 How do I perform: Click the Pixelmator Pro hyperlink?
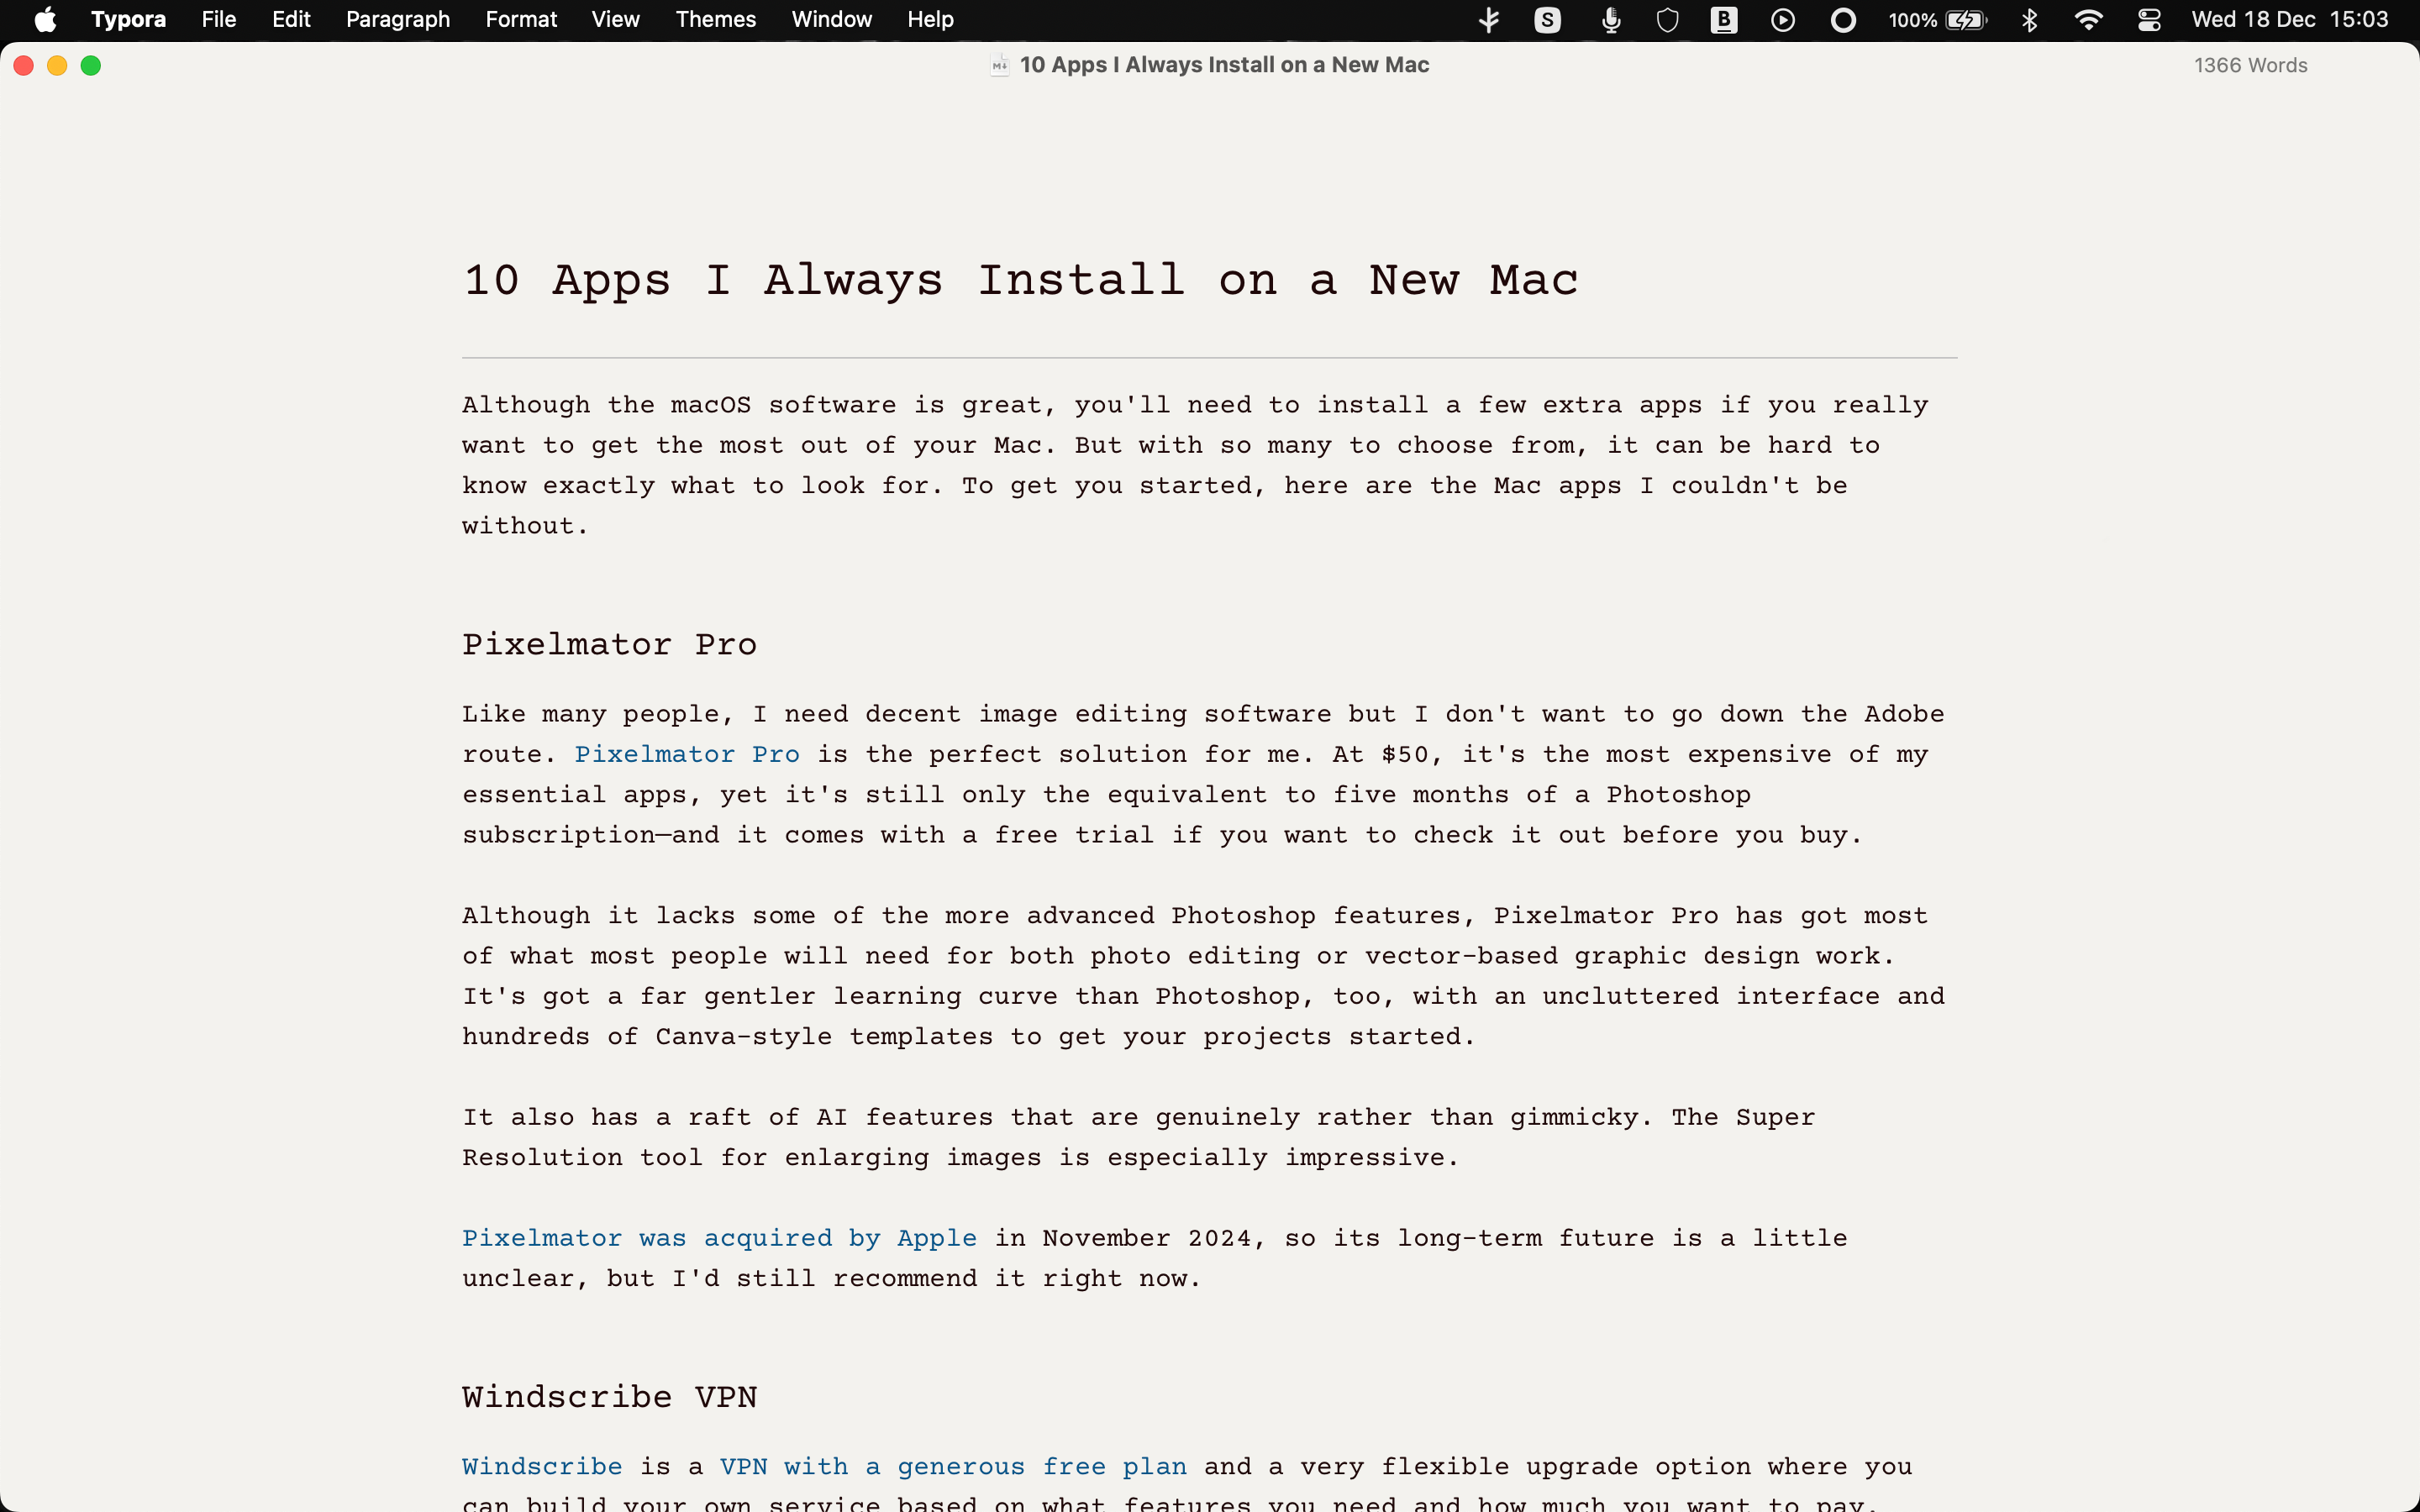[688, 754]
